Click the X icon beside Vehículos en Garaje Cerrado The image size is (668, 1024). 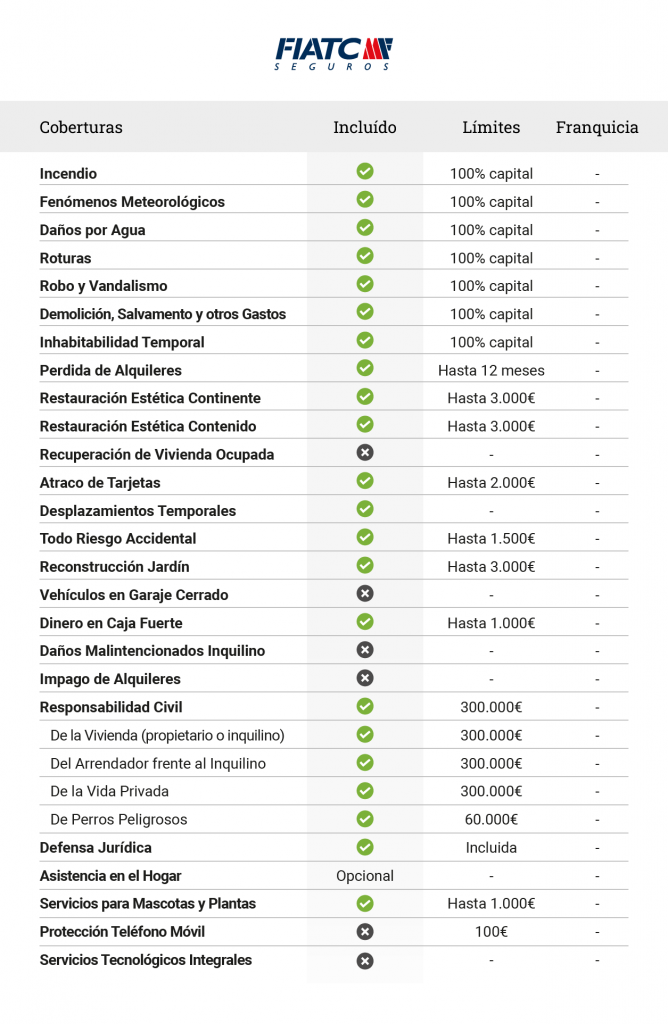point(365,593)
